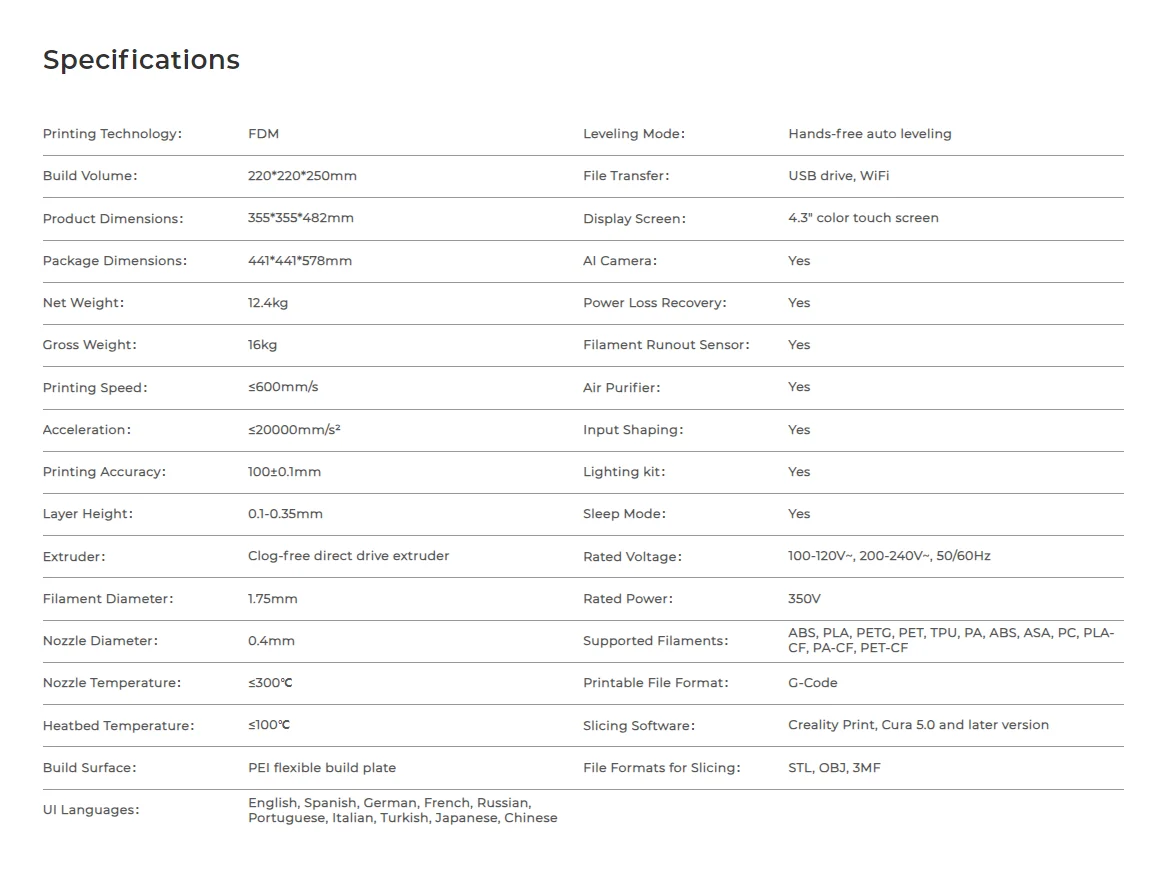1169x881 pixels.
Task: Click the Supported Filaments label
Action: coord(656,641)
